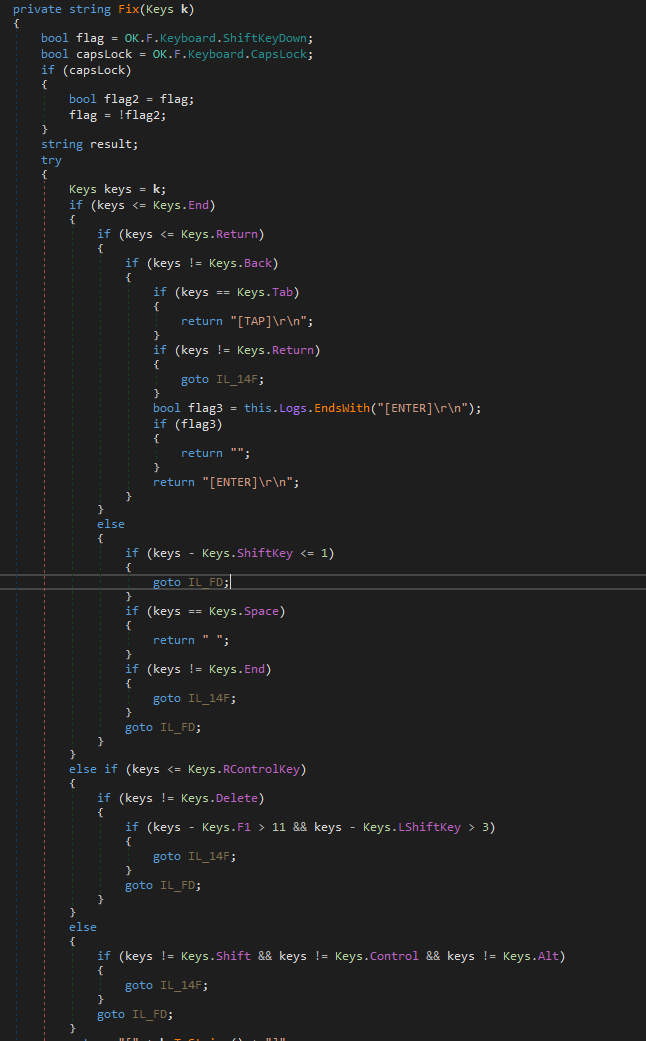Click the 'bool flag2 = flag;' statement
The height and width of the screenshot is (1041, 646).
131,99
